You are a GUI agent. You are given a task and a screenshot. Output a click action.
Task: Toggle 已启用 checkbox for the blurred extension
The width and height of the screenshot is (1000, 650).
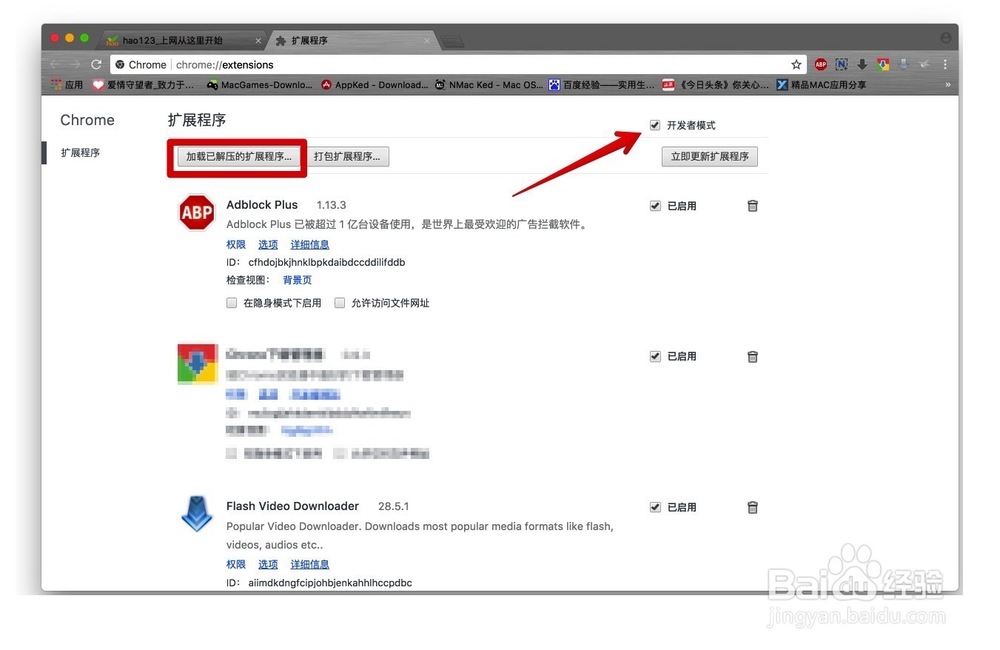point(655,357)
